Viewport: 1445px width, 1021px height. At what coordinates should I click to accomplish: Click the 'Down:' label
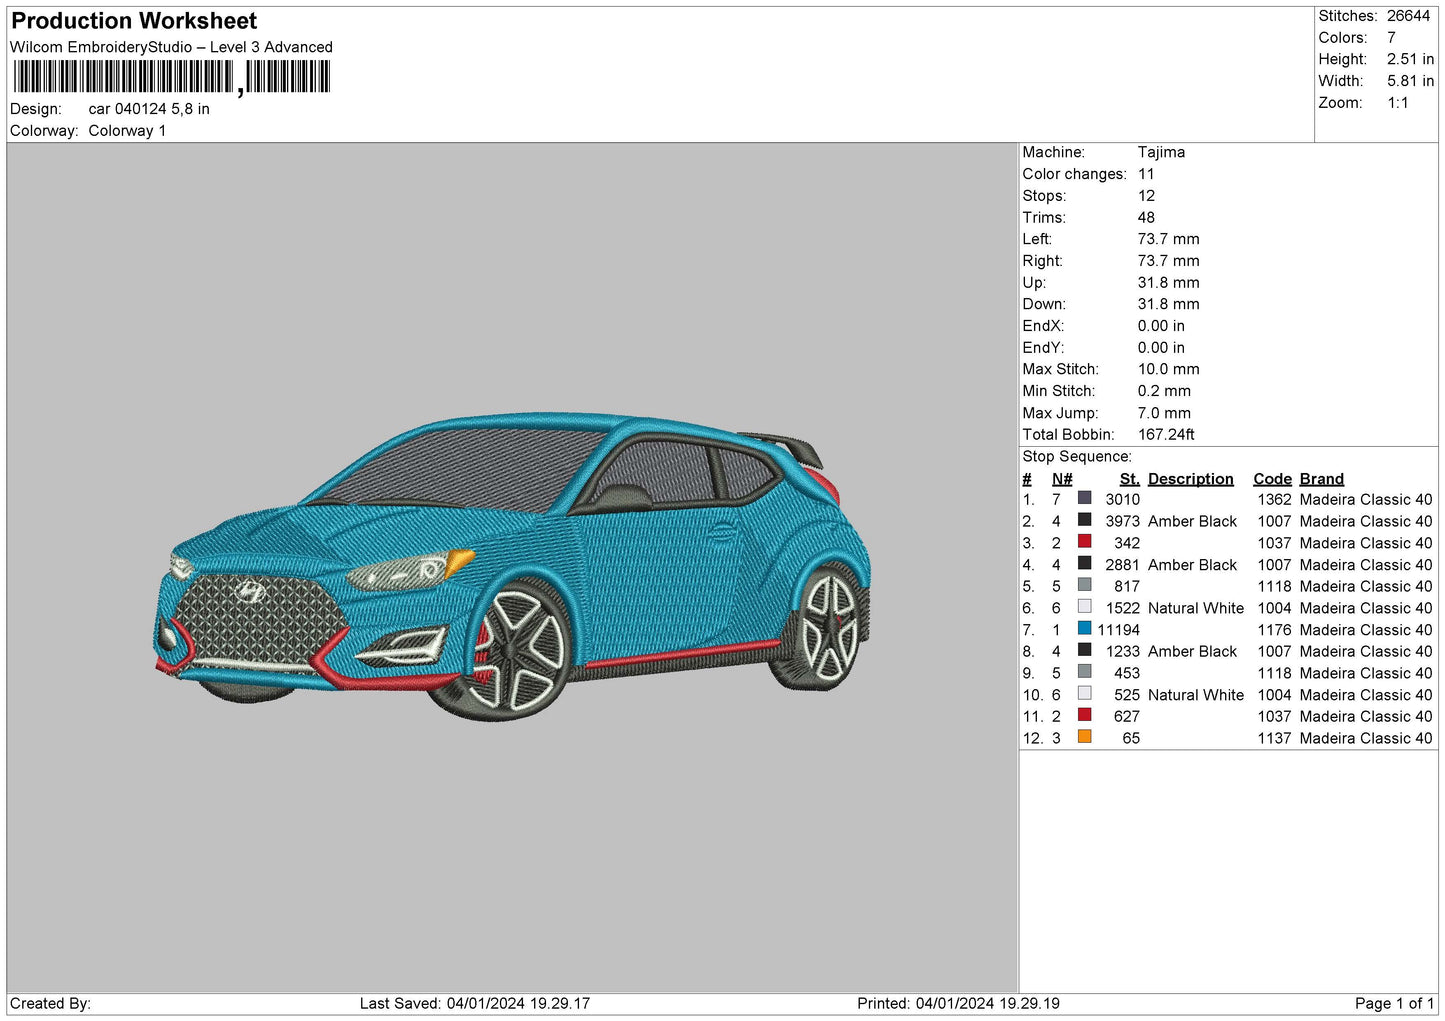1044,305
